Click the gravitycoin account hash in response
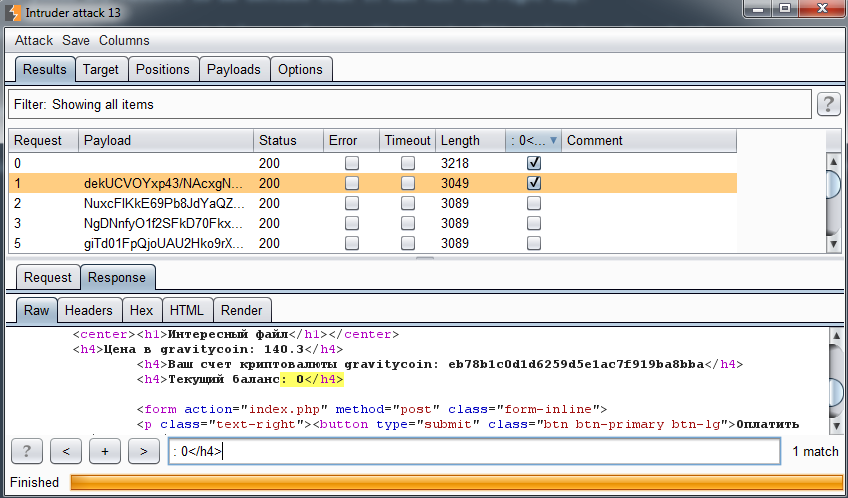Screen dimensions: 848x498 tap(576, 364)
